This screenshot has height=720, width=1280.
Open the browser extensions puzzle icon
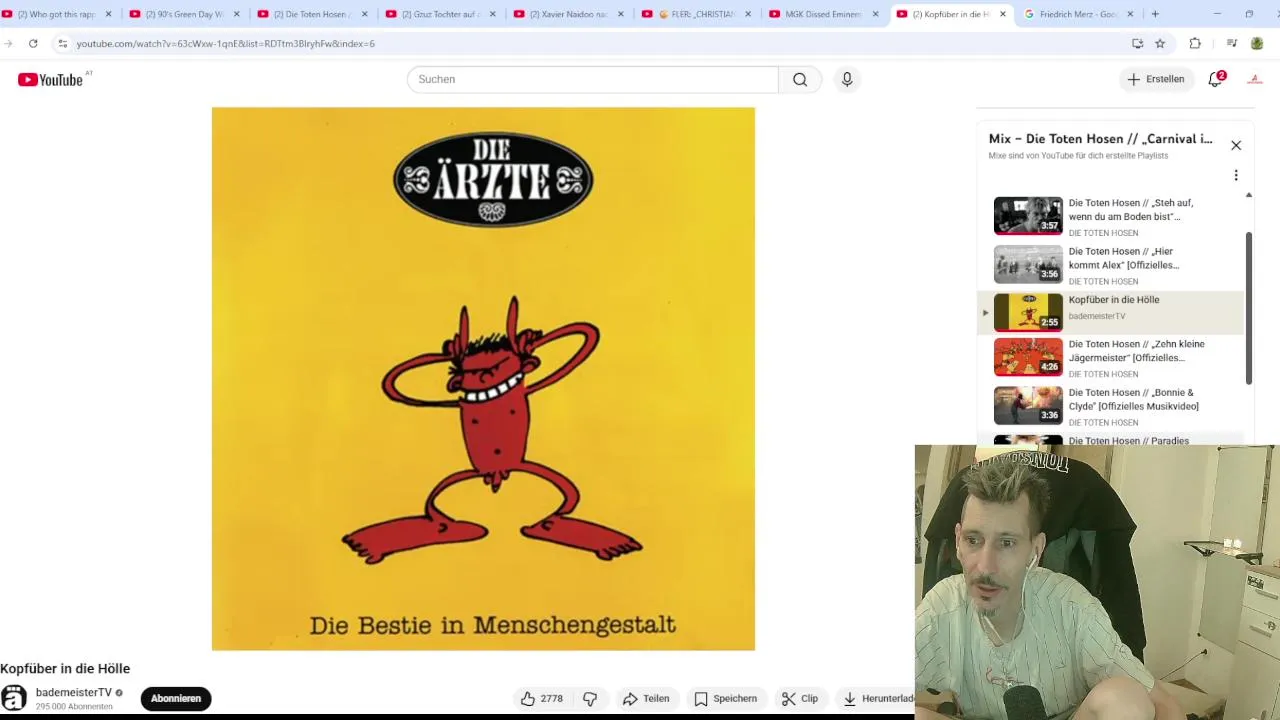click(1195, 44)
